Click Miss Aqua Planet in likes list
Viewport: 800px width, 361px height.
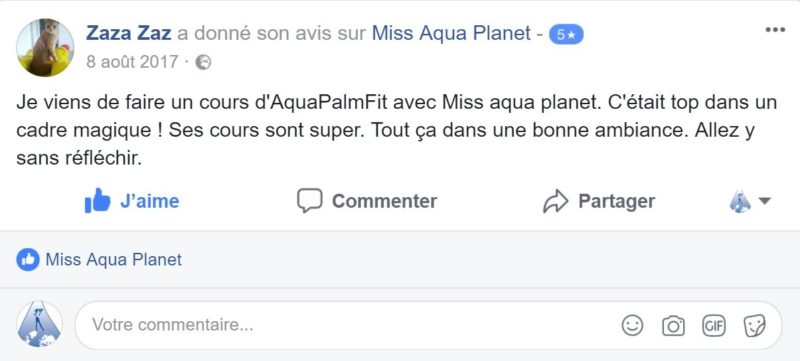[x=114, y=260]
